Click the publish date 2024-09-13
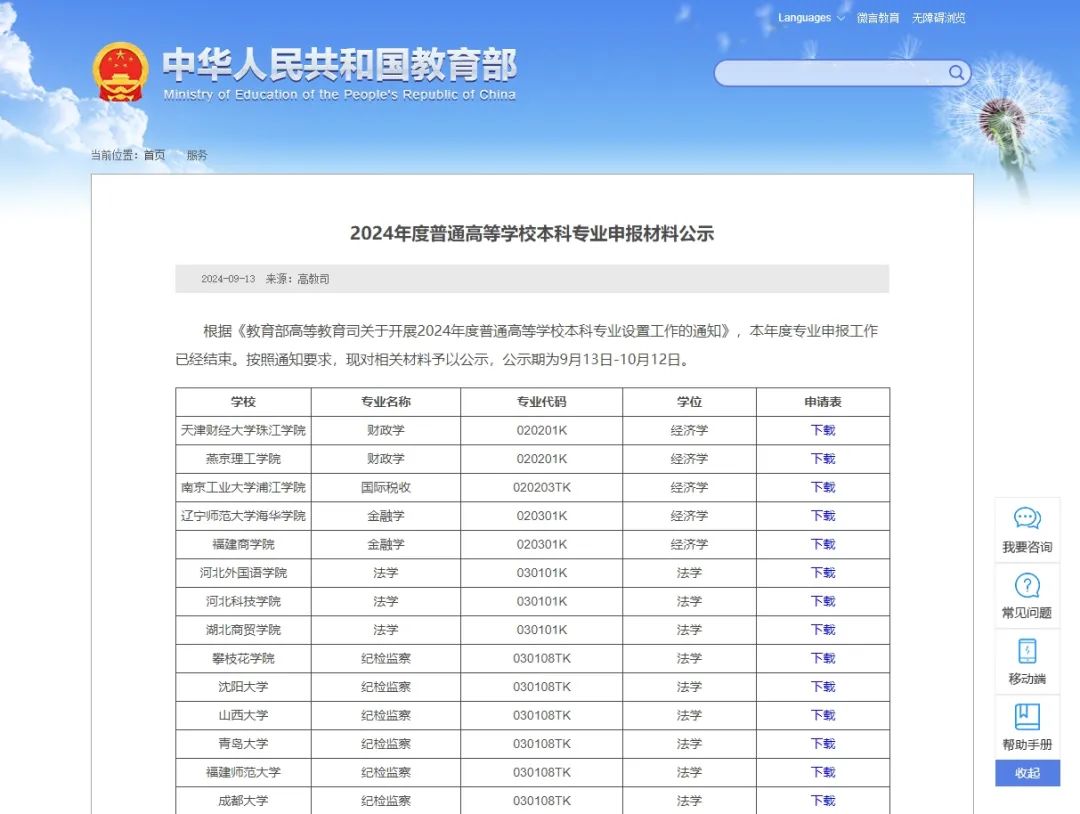This screenshot has height=814, width=1080. point(228,279)
